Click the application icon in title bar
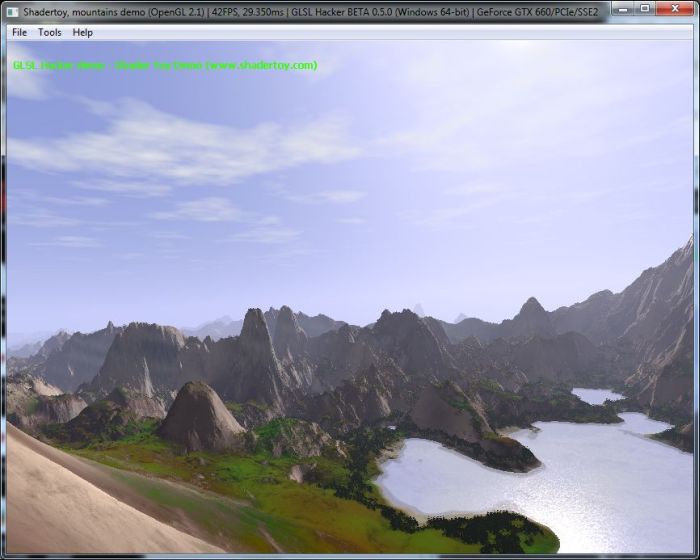Image resolution: width=700 pixels, height=560 pixels. 13,12
